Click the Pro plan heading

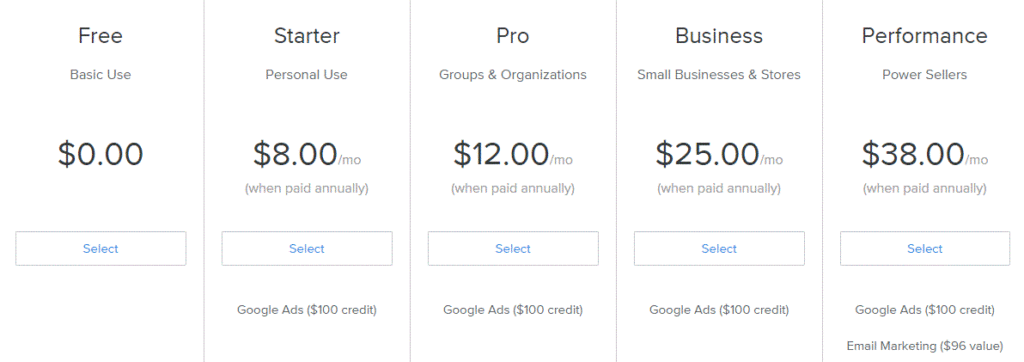click(x=513, y=35)
